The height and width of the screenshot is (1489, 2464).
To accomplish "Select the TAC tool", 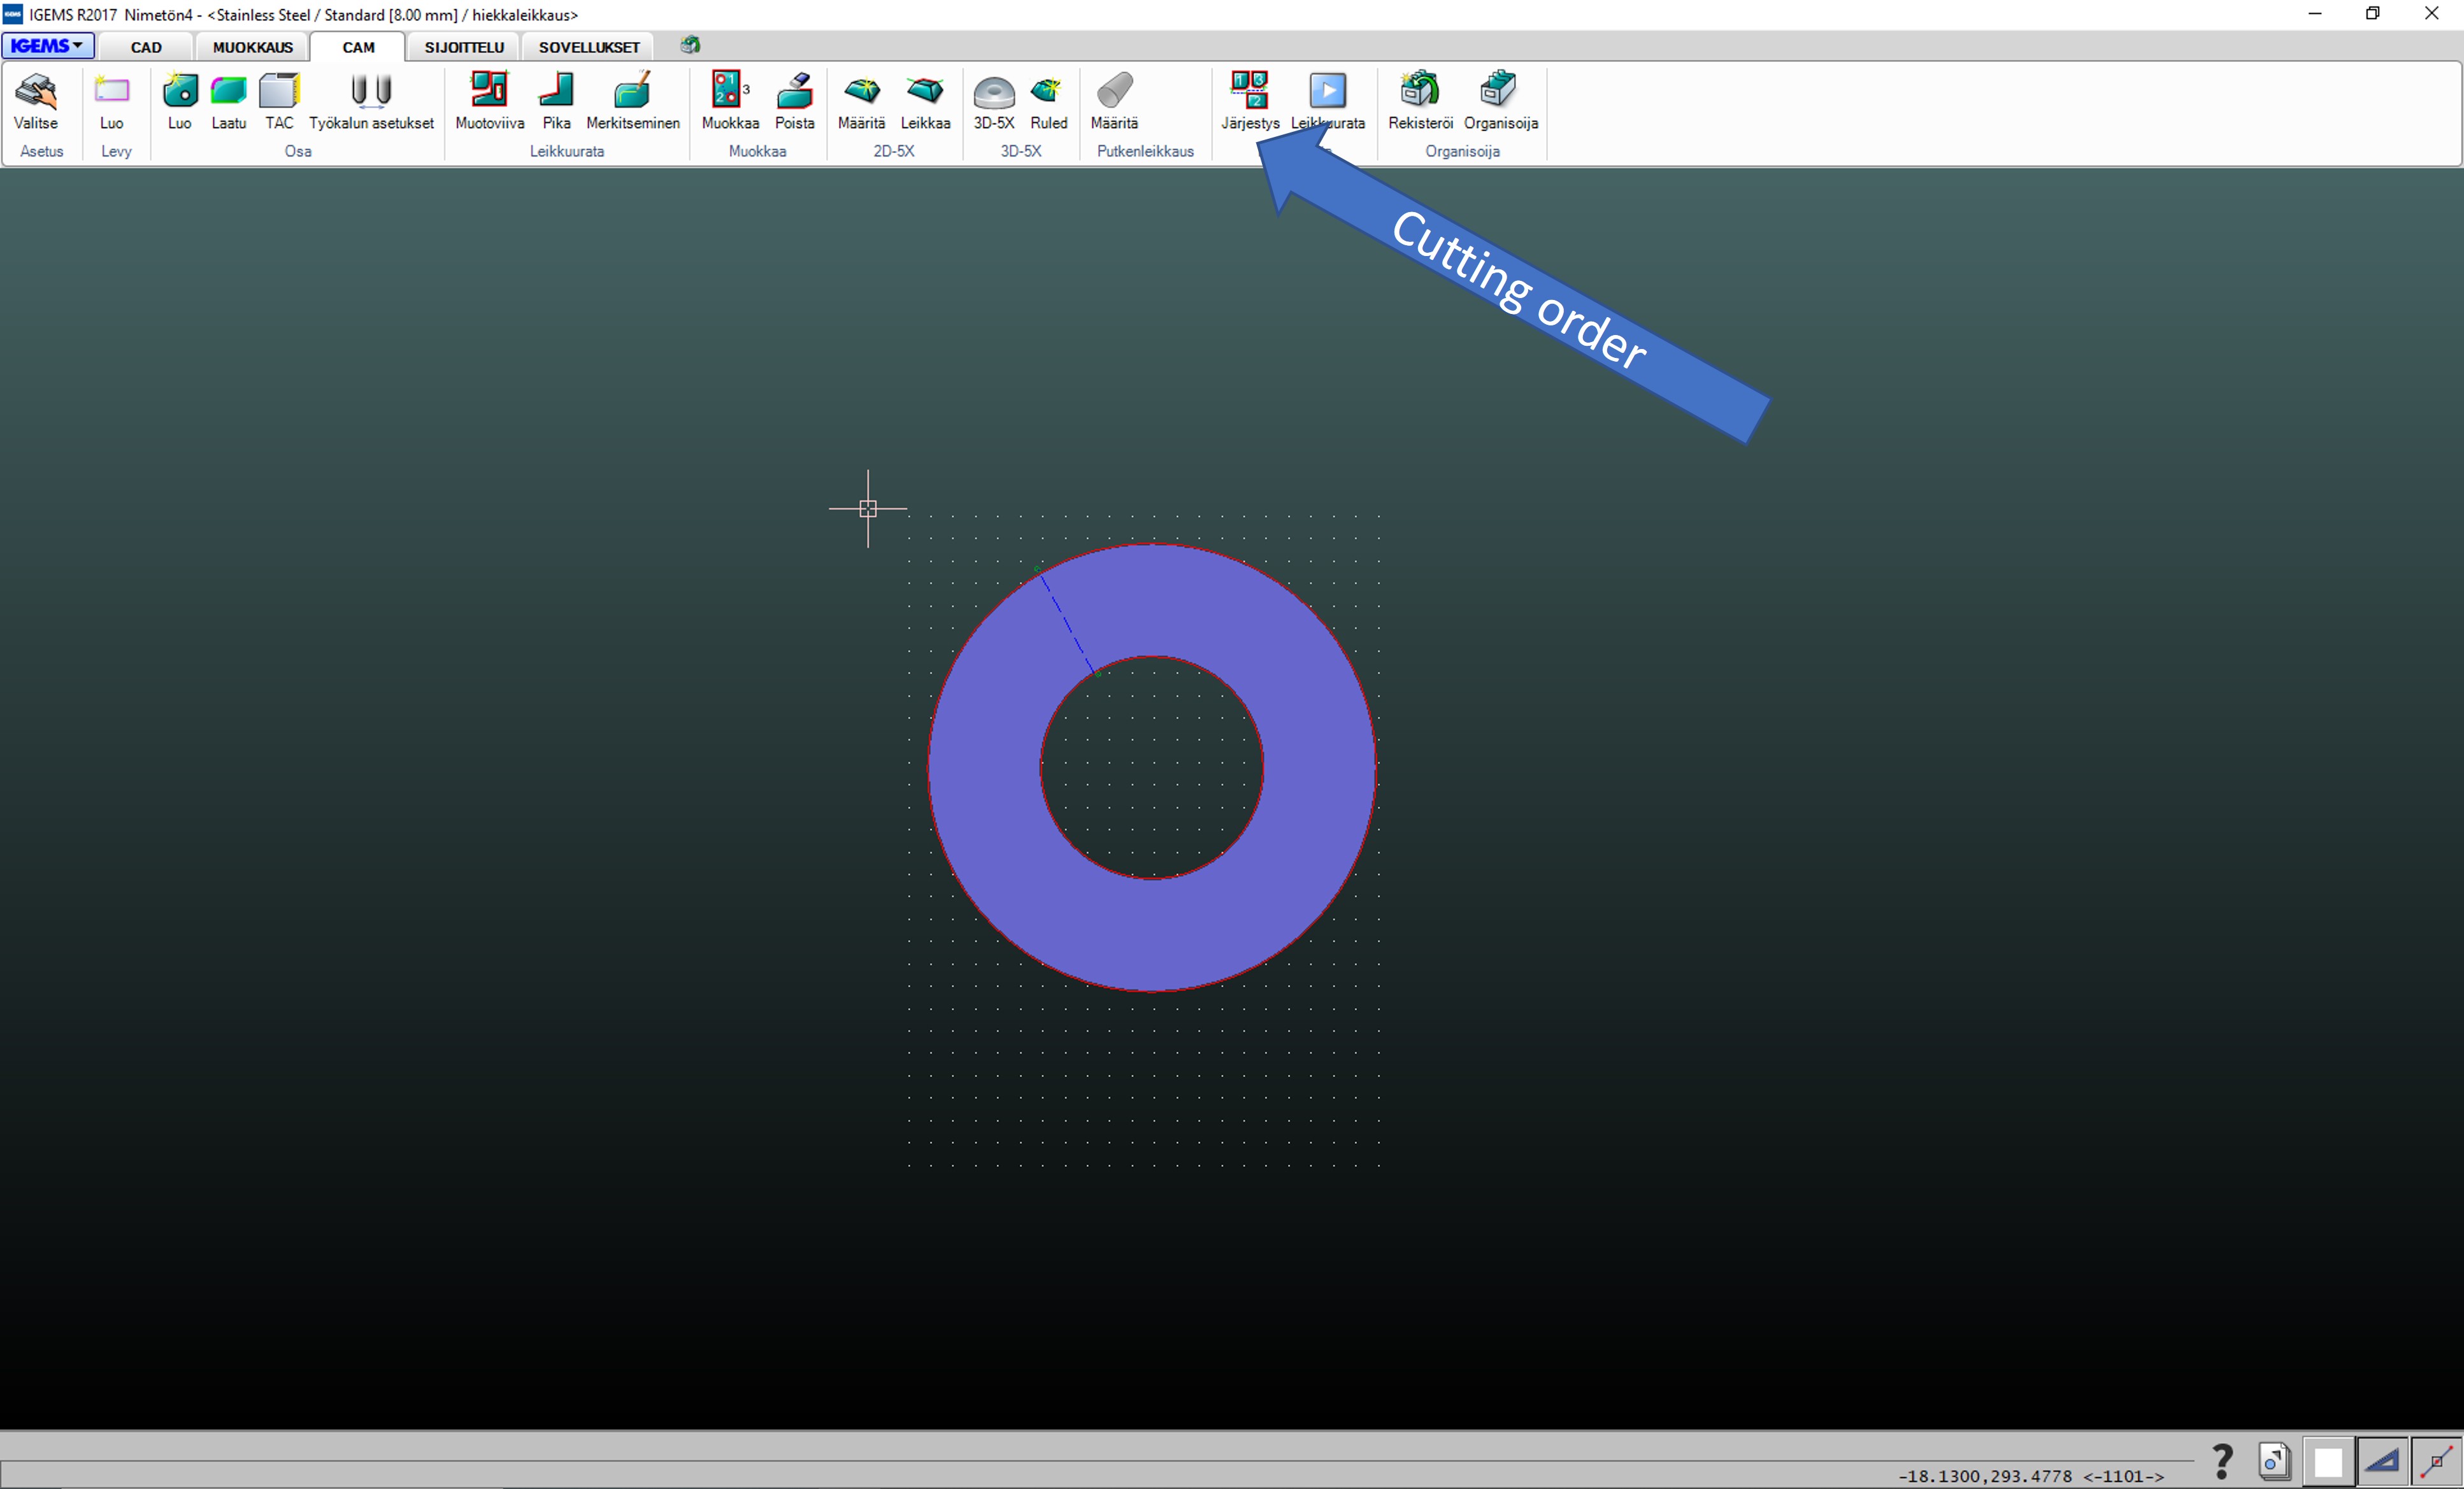I will [x=279, y=101].
